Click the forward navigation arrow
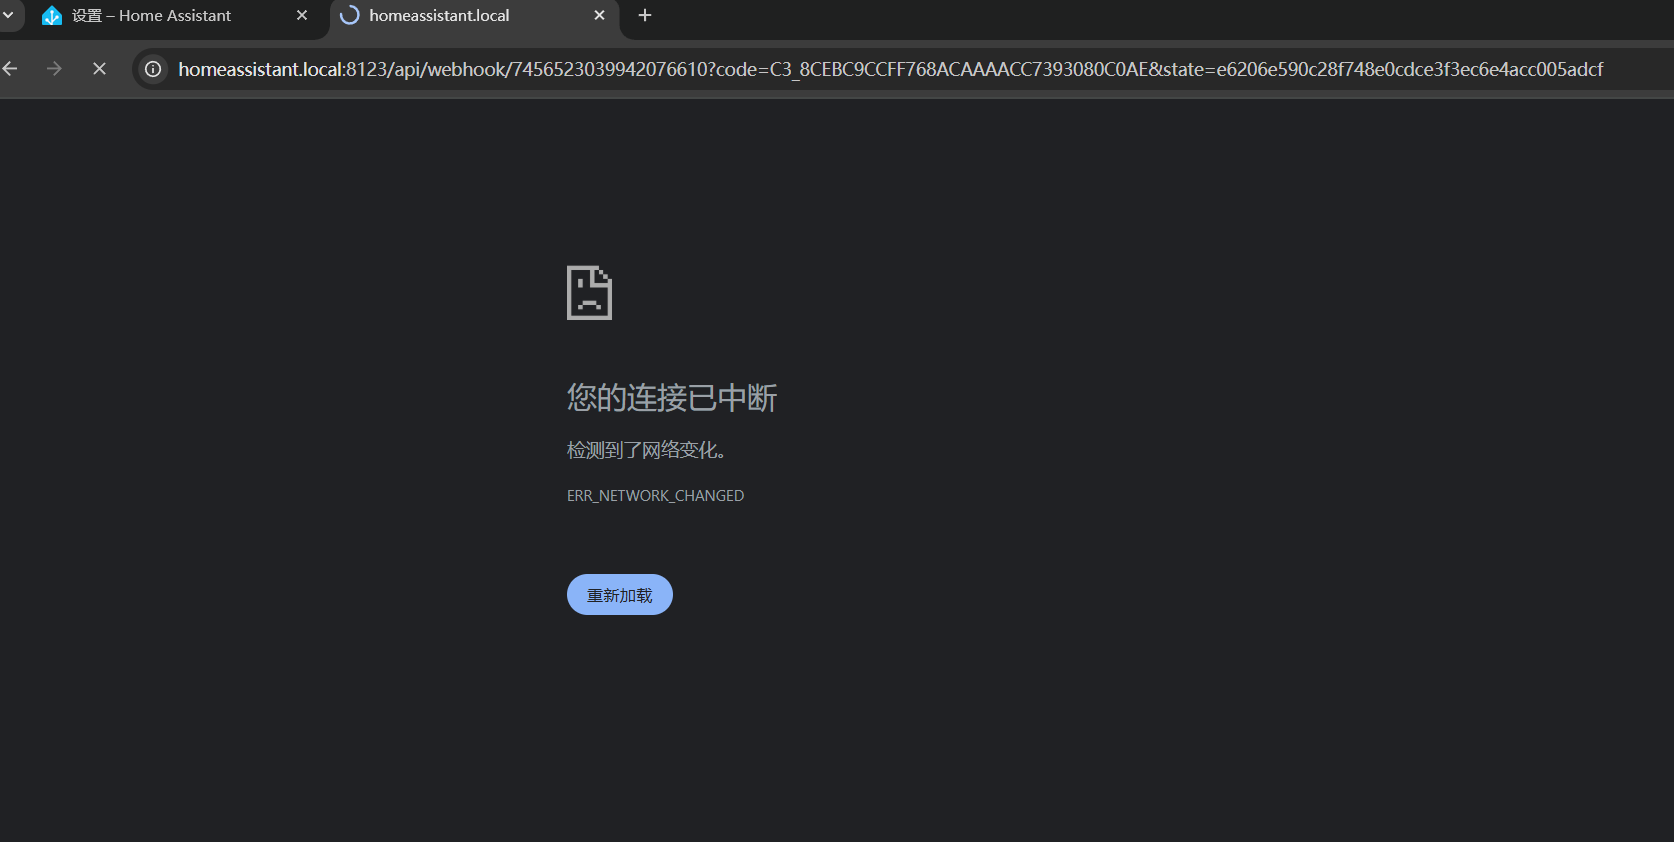Viewport: 1674px width, 842px height. (x=55, y=69)
